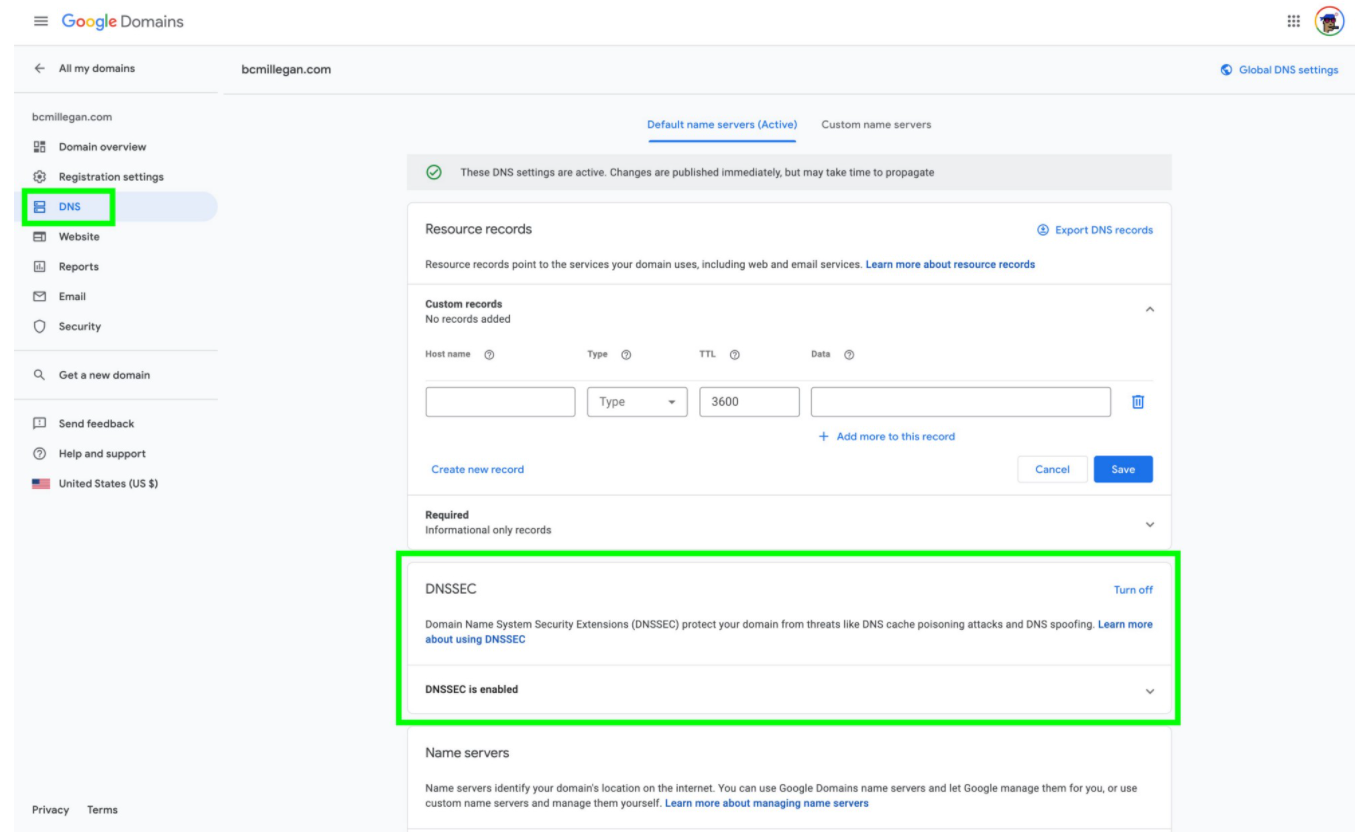Viewport: 1365px width, 832px height.
Task: Open Learn more about resource records
Action: tap(950, 265)
